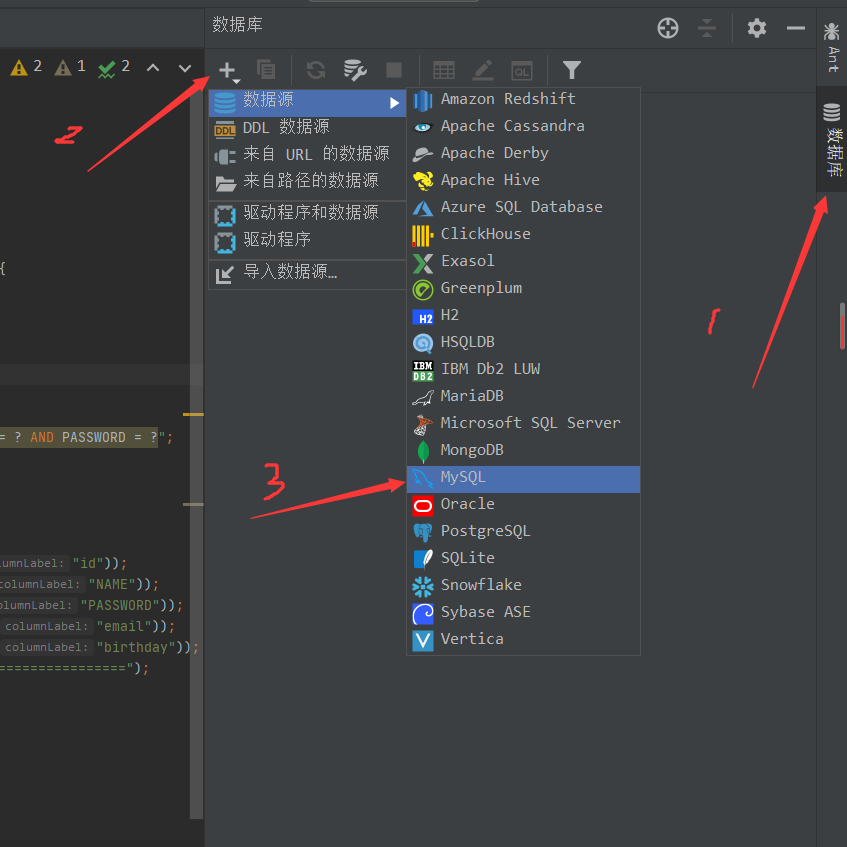Click the "NAME" string in code
The image size is (847, 847).
112,584
